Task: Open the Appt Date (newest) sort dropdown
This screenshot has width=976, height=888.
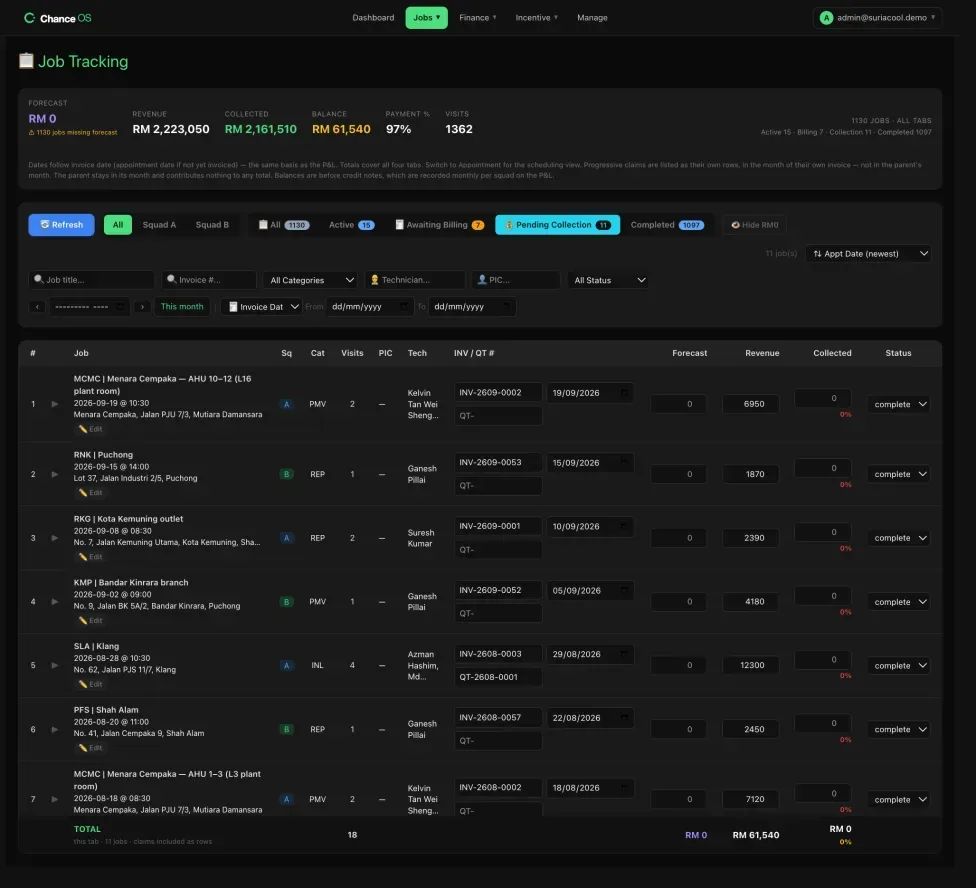Action: [x=868, y=254]
